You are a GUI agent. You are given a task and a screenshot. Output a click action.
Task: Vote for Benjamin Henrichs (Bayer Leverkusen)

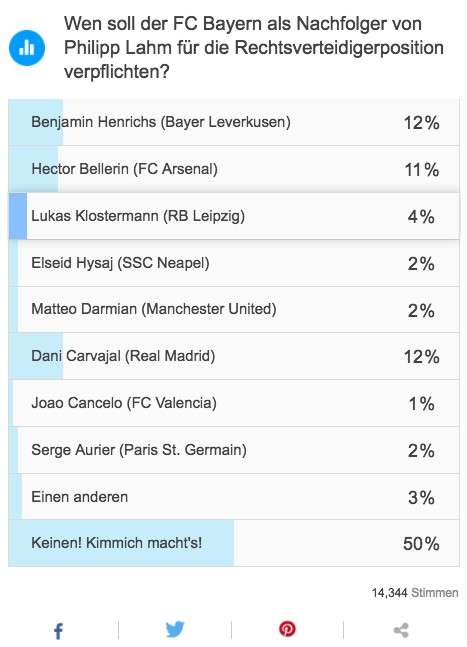point(234,122)
